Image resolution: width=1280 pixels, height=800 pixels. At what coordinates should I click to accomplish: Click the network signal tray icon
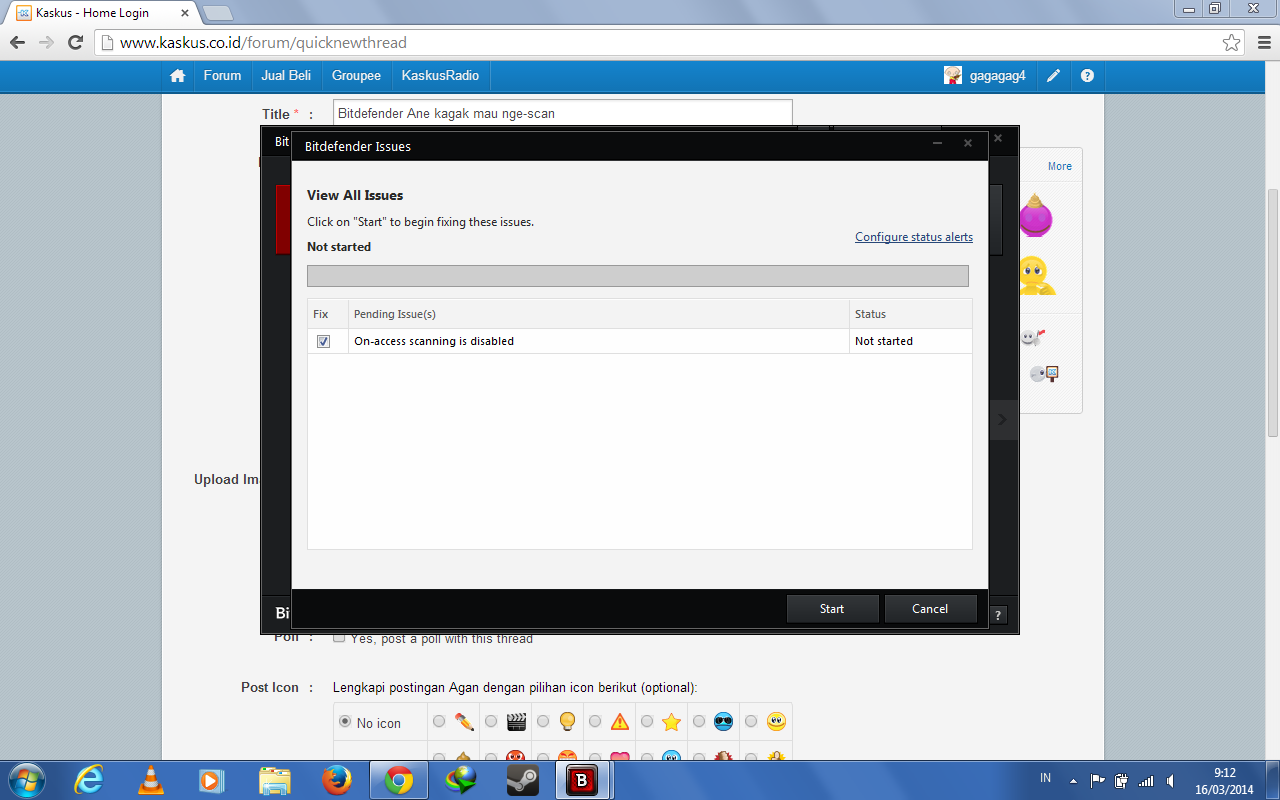[1147, 780]
